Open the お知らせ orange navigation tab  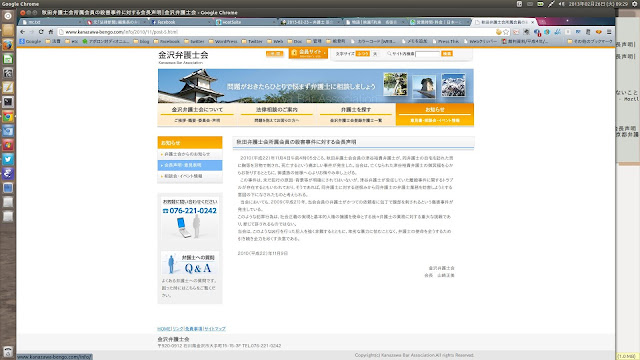435,114
